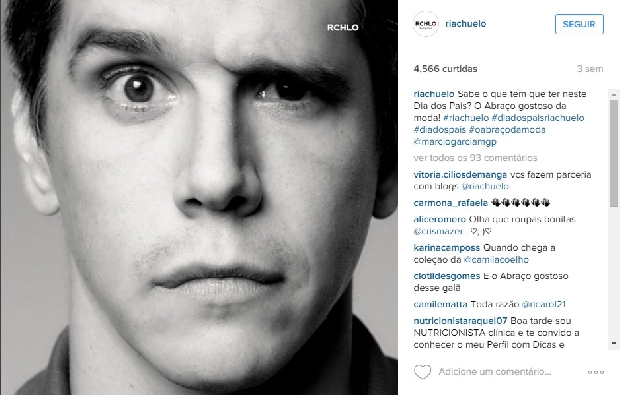Open the #oabraçodamoda hashtag
Screen dimensions: 620x395
(x=507, y=130)
